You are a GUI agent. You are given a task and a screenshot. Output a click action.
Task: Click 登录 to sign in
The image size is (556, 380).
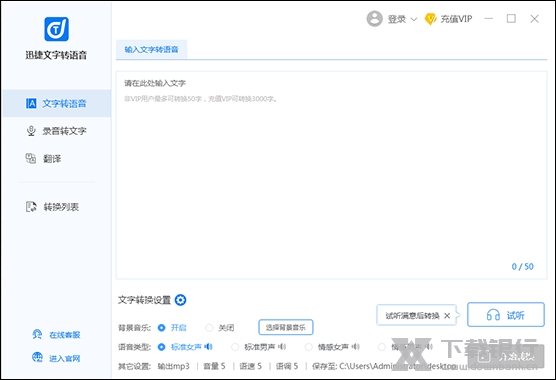pyautogui.click(x=397, y=19)
